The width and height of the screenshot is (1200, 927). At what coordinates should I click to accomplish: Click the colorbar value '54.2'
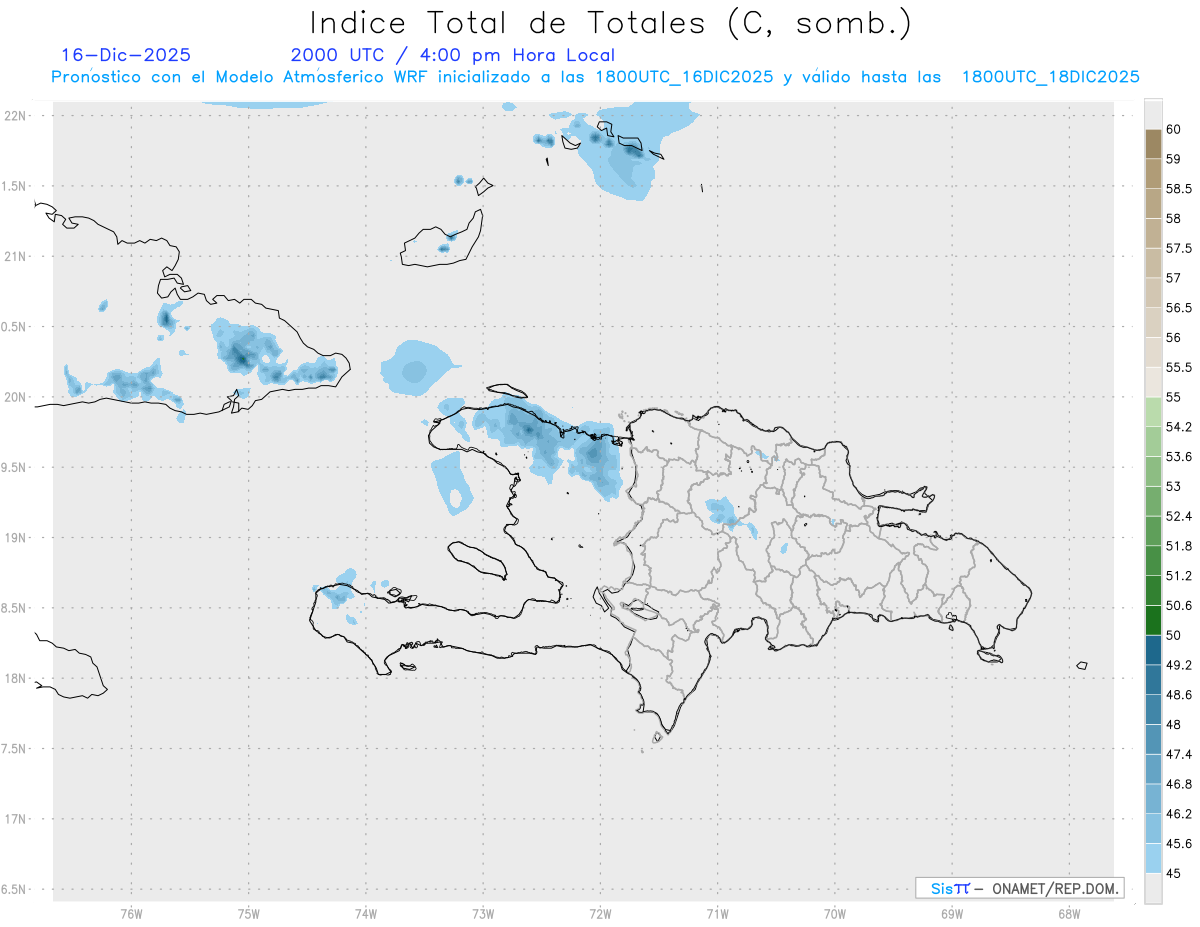(1179, 427)
